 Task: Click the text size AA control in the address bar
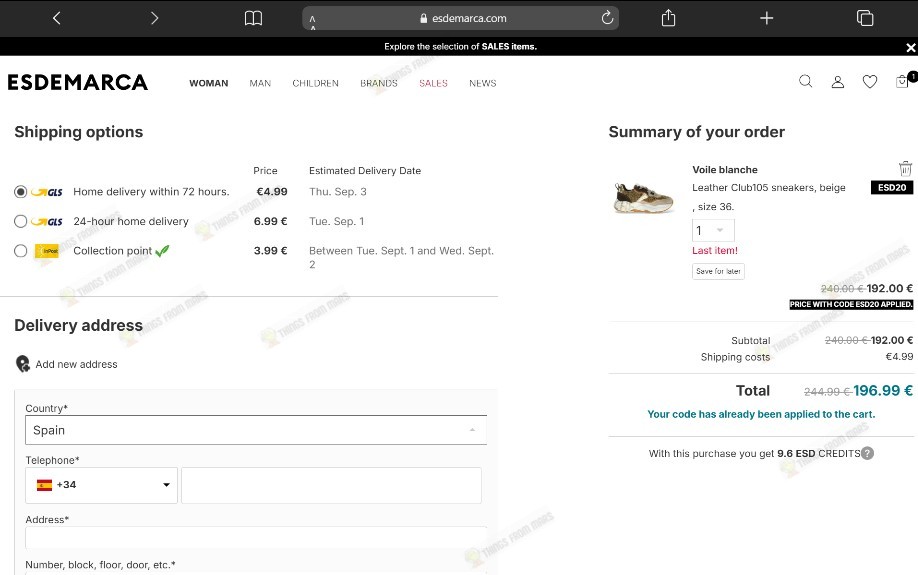313,22
